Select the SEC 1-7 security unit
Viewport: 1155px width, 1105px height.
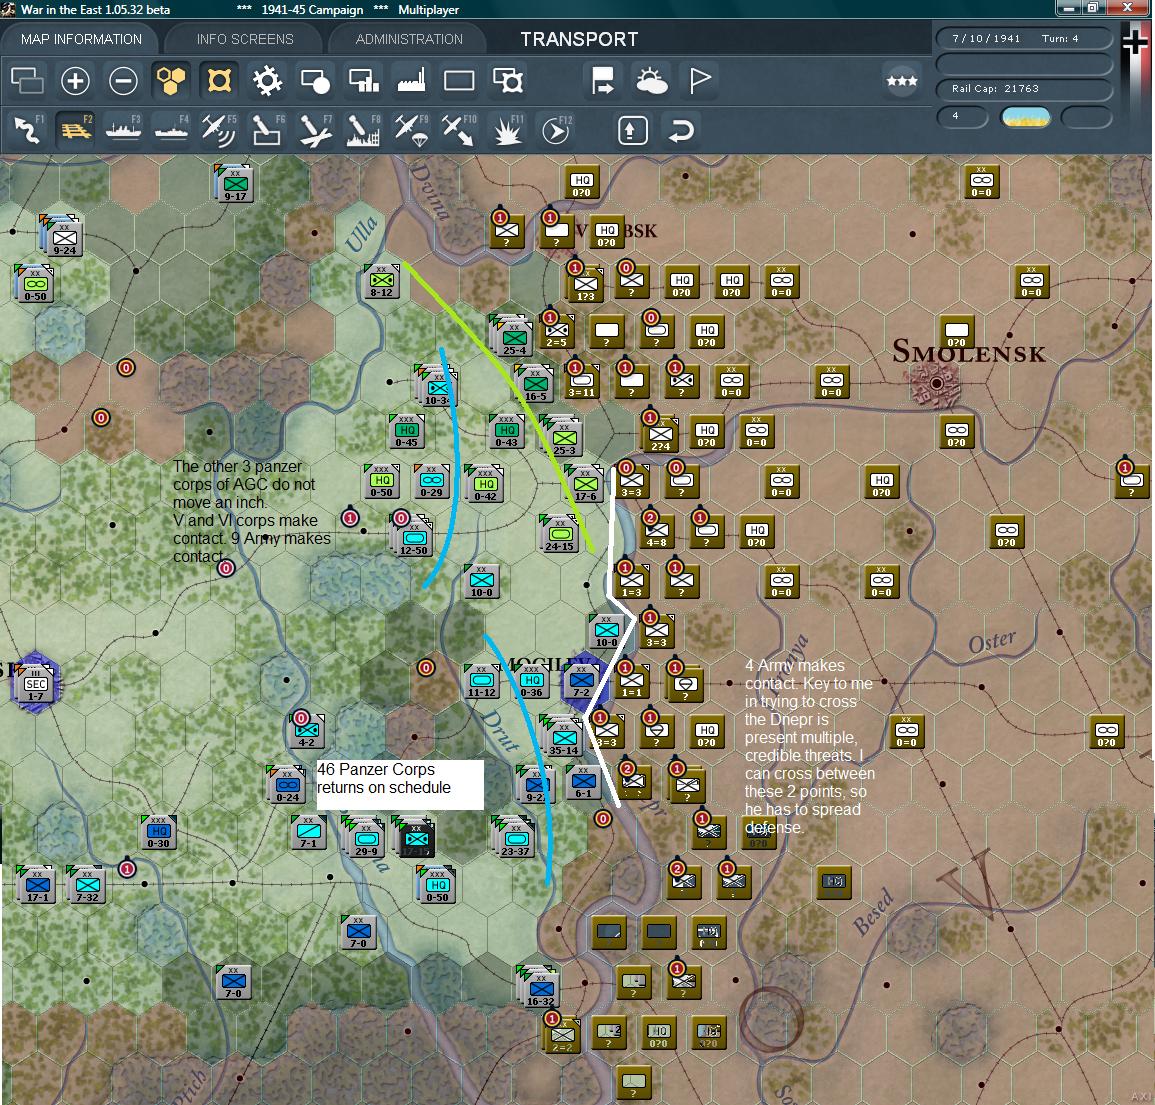point(35,683)
